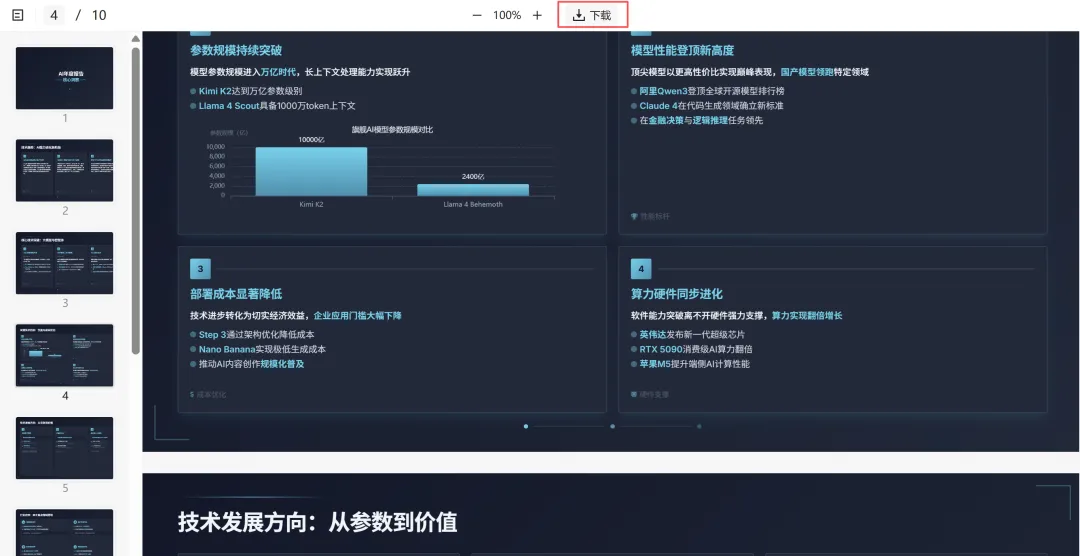Open page 1 thumbnail titled AI年度报告
The image size is (1080, 556).
click(65, 78)
